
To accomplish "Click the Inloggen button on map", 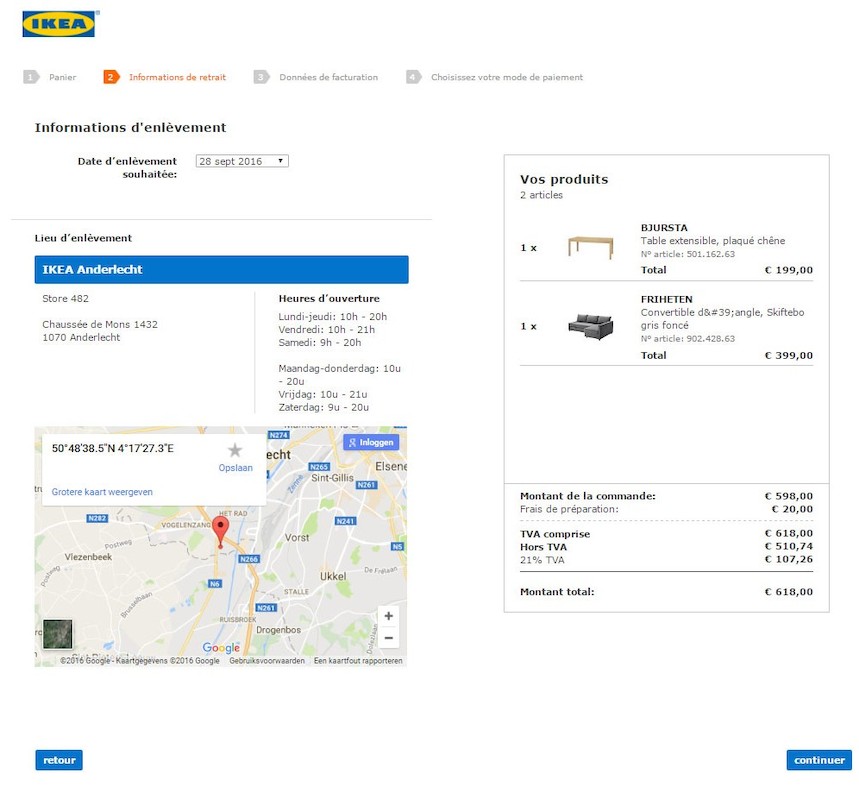I will 371,442.
